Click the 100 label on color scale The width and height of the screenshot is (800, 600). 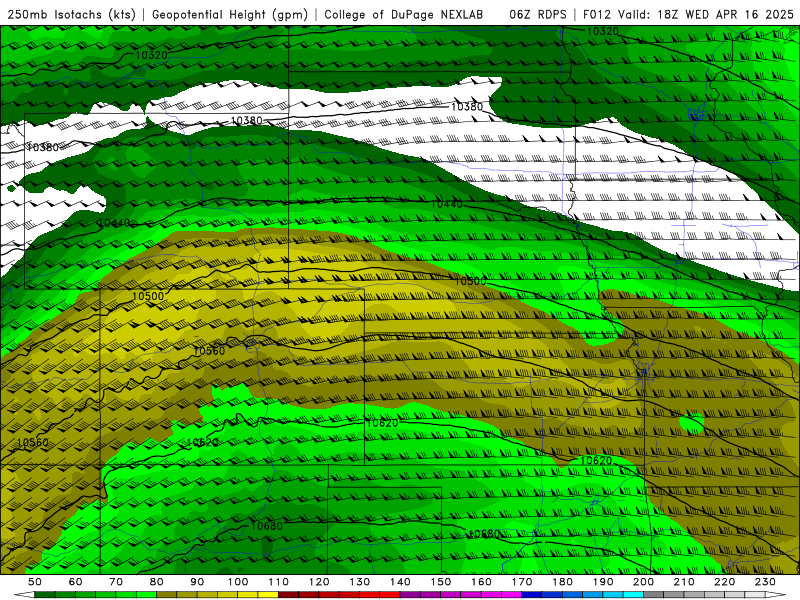[238, 582]
